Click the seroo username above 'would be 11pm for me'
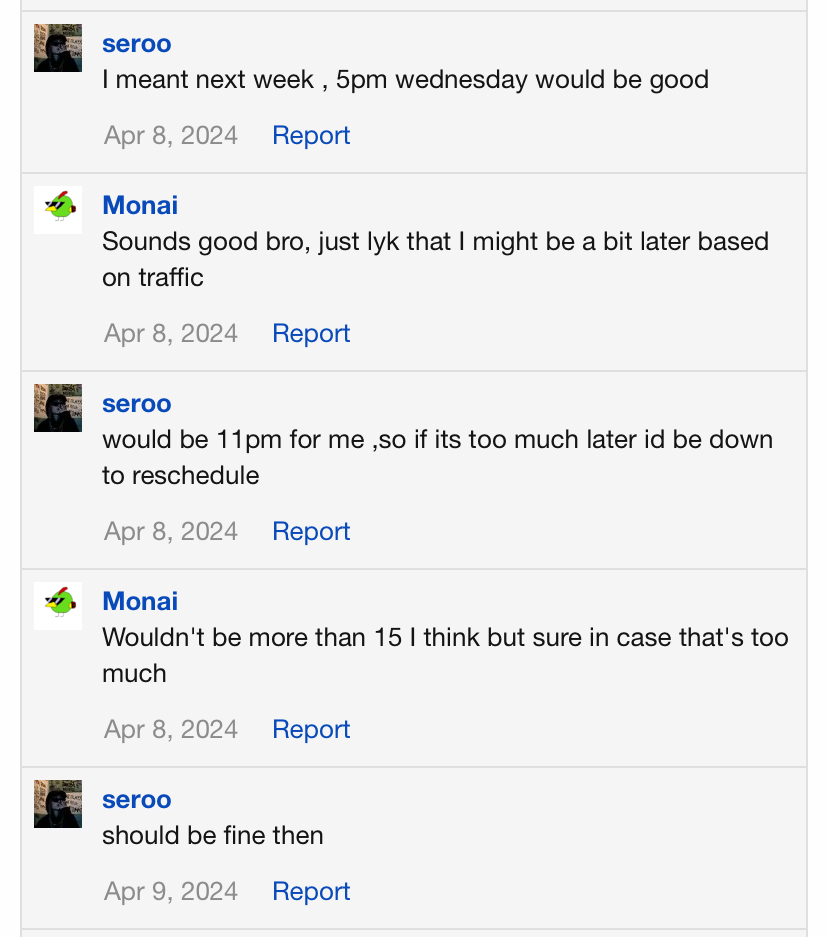The height and width of the screenshot is (937, 828). (136, 404)
